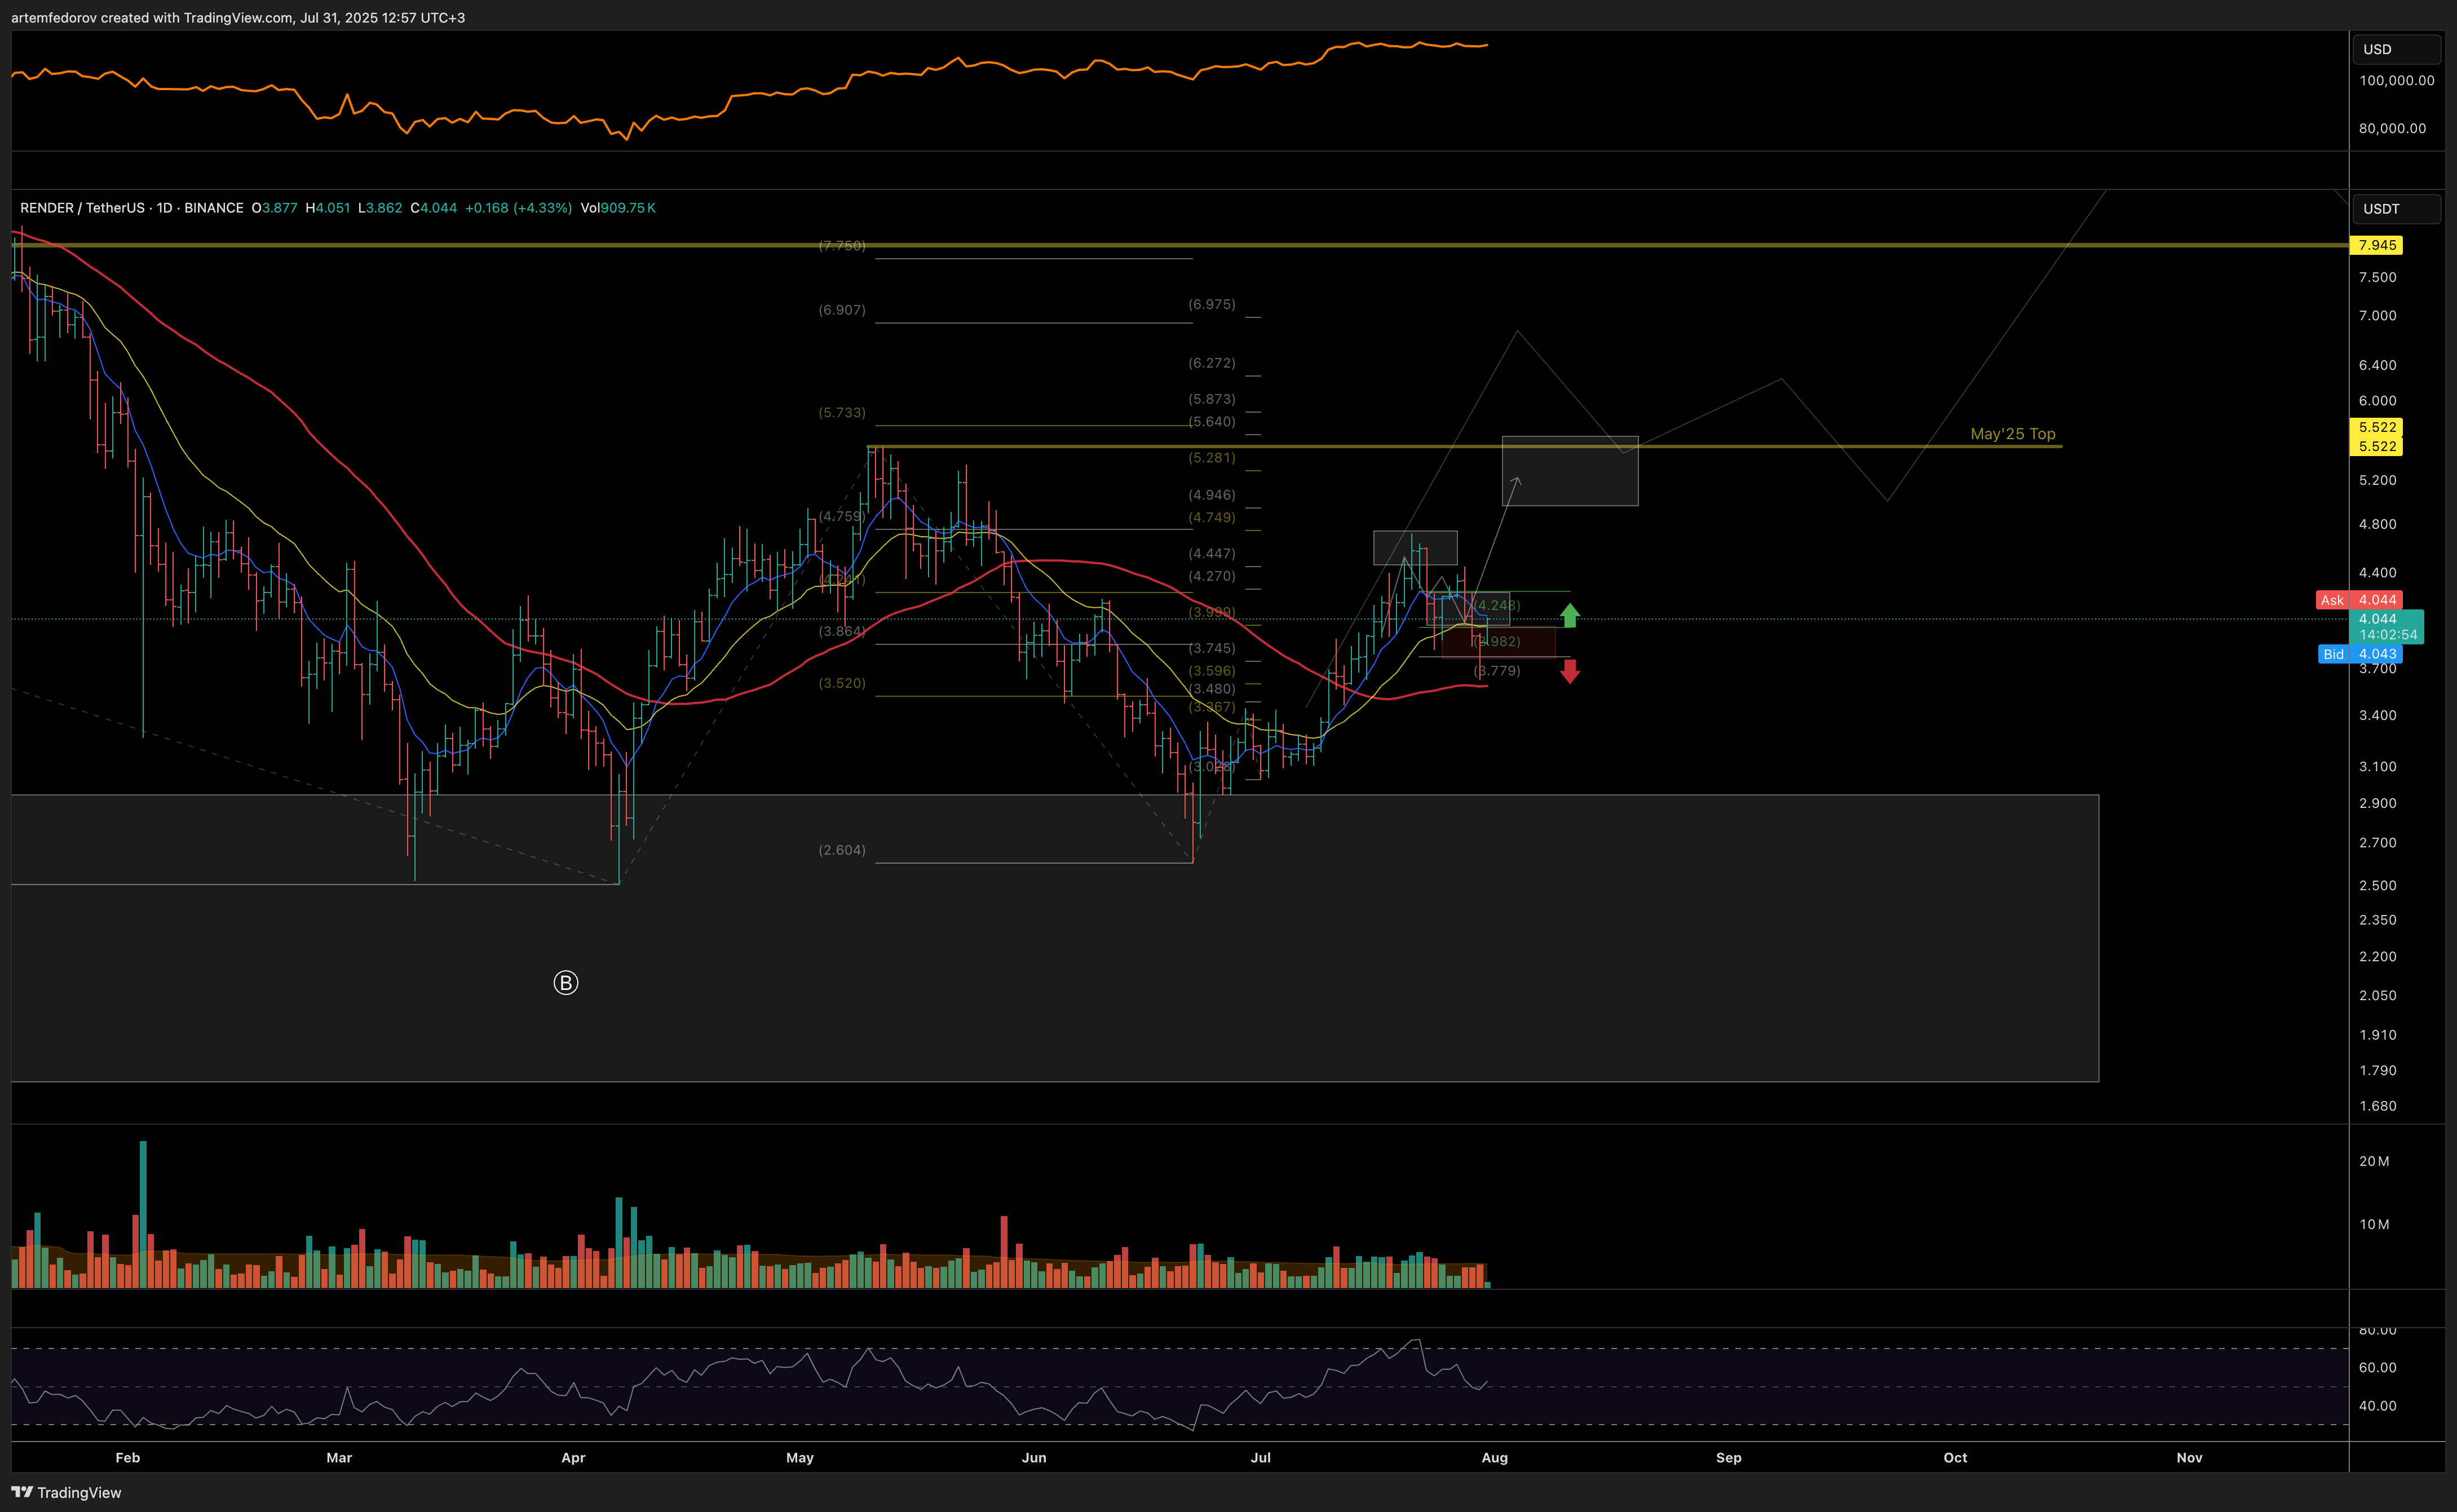
Task: Click the Vol 909.75K readout
Action: [x=618, y=208]
